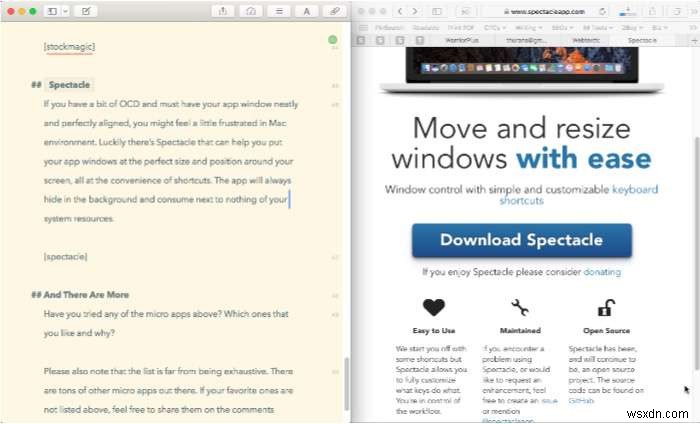Click the 'Easy to Use' label

point(433,331)
